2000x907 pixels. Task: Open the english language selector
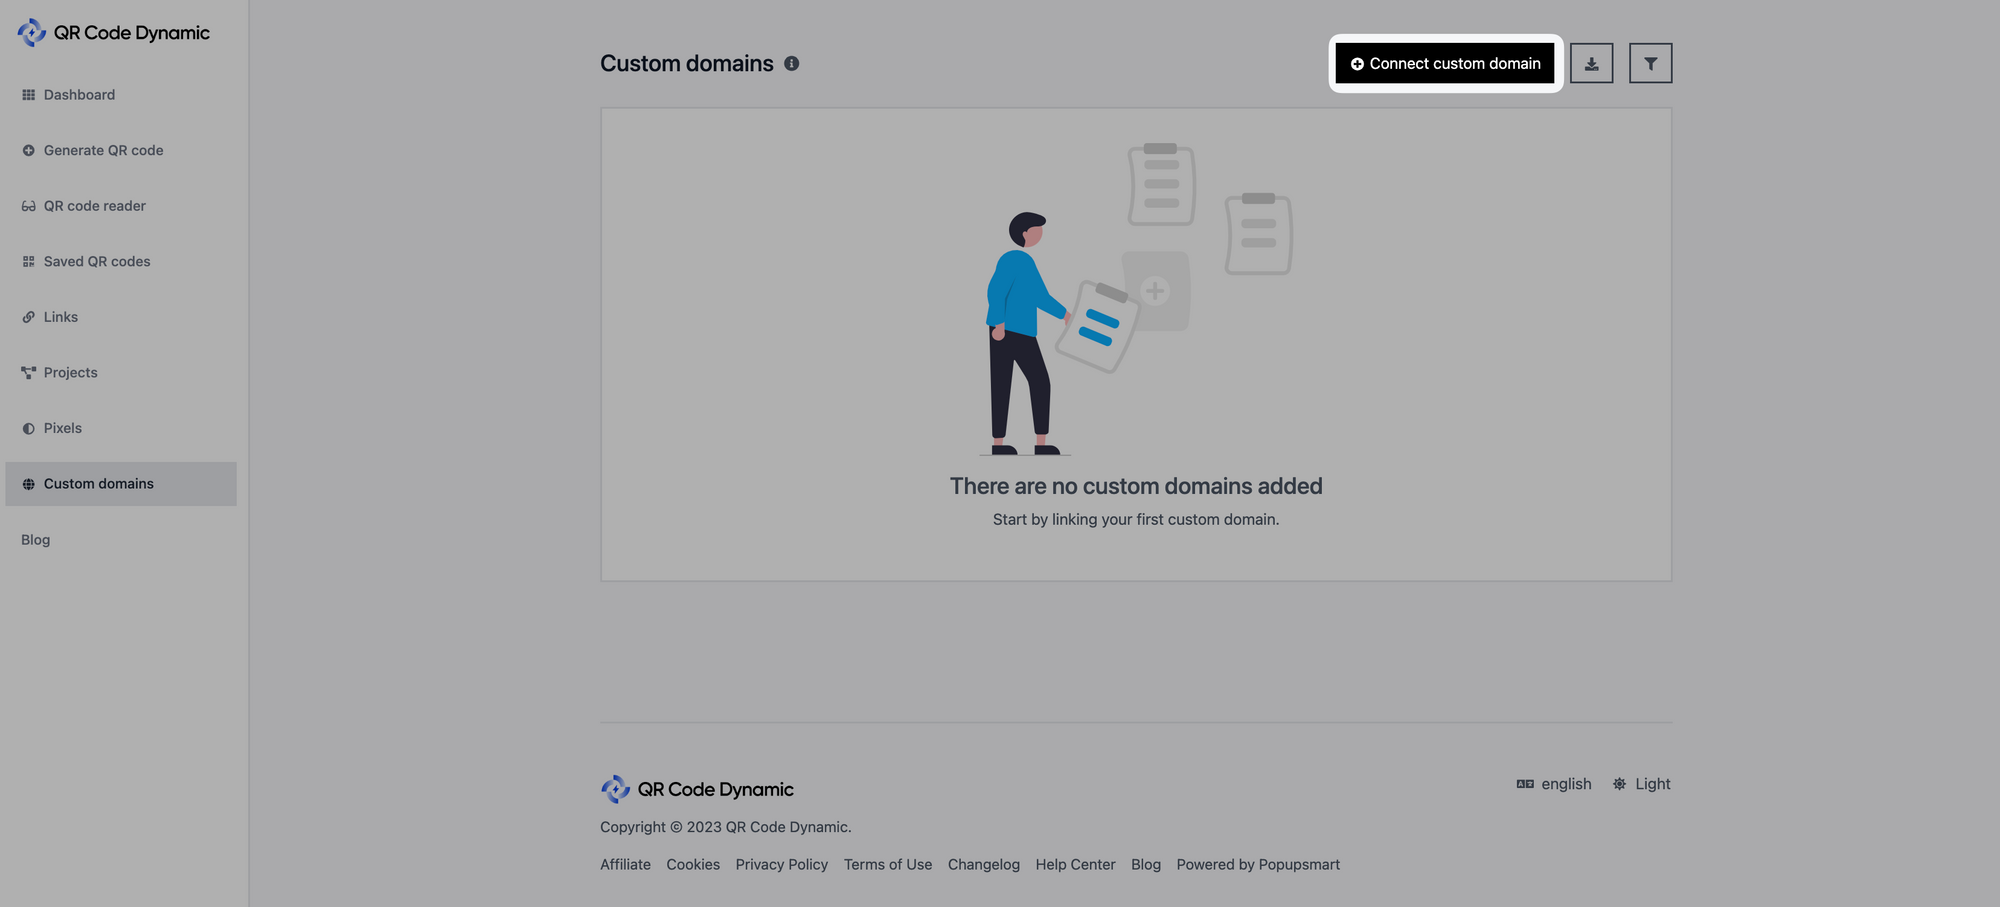coord(1554,784)
